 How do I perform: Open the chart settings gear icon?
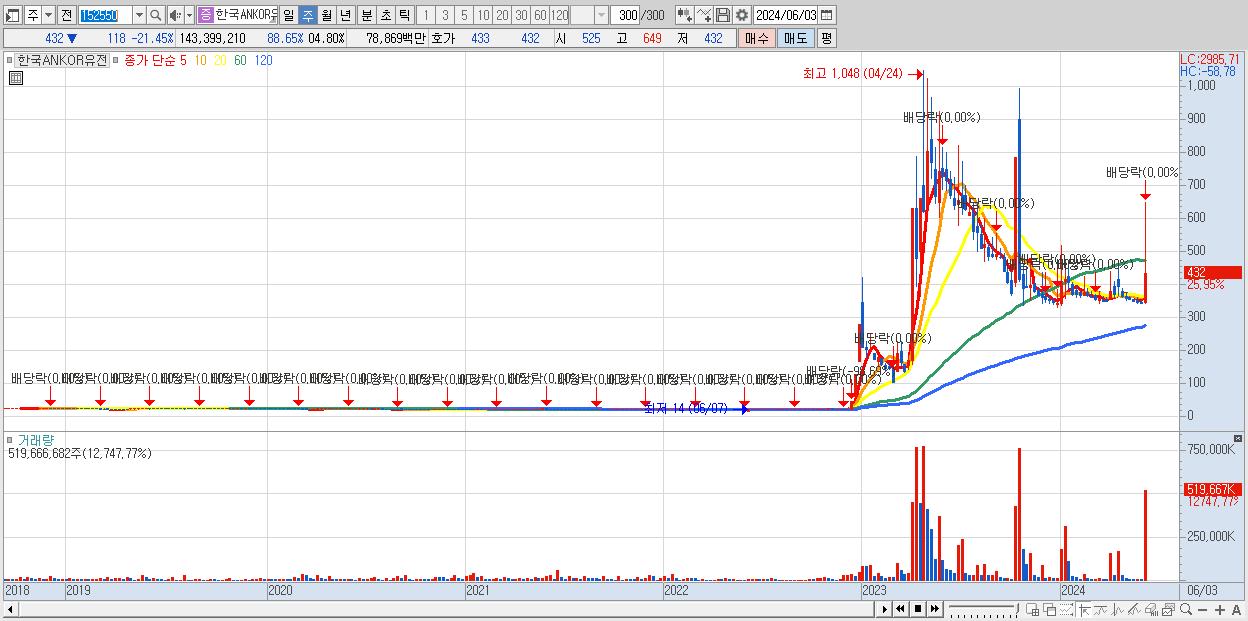741,15
